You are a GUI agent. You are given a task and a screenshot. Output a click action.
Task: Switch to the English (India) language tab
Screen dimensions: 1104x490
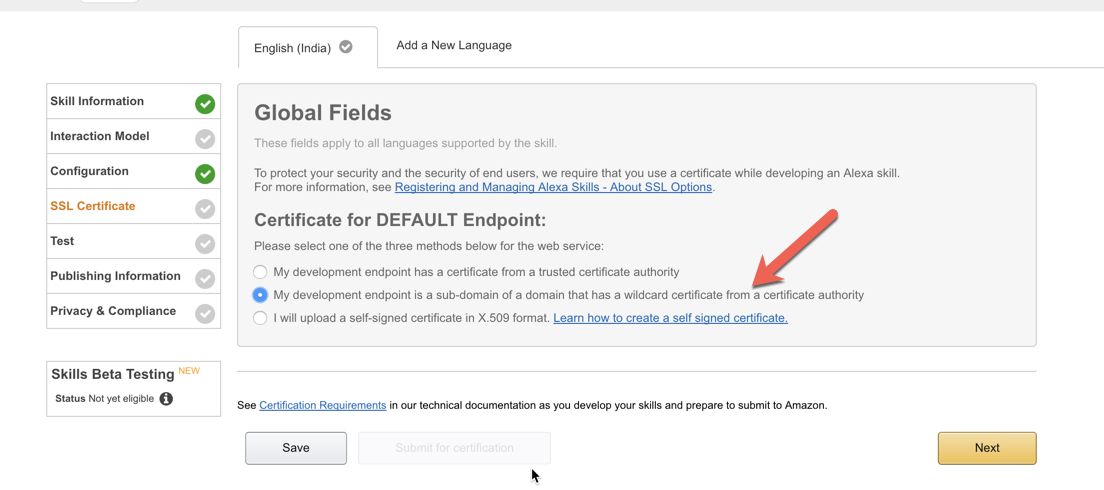(x=292, y=48)
